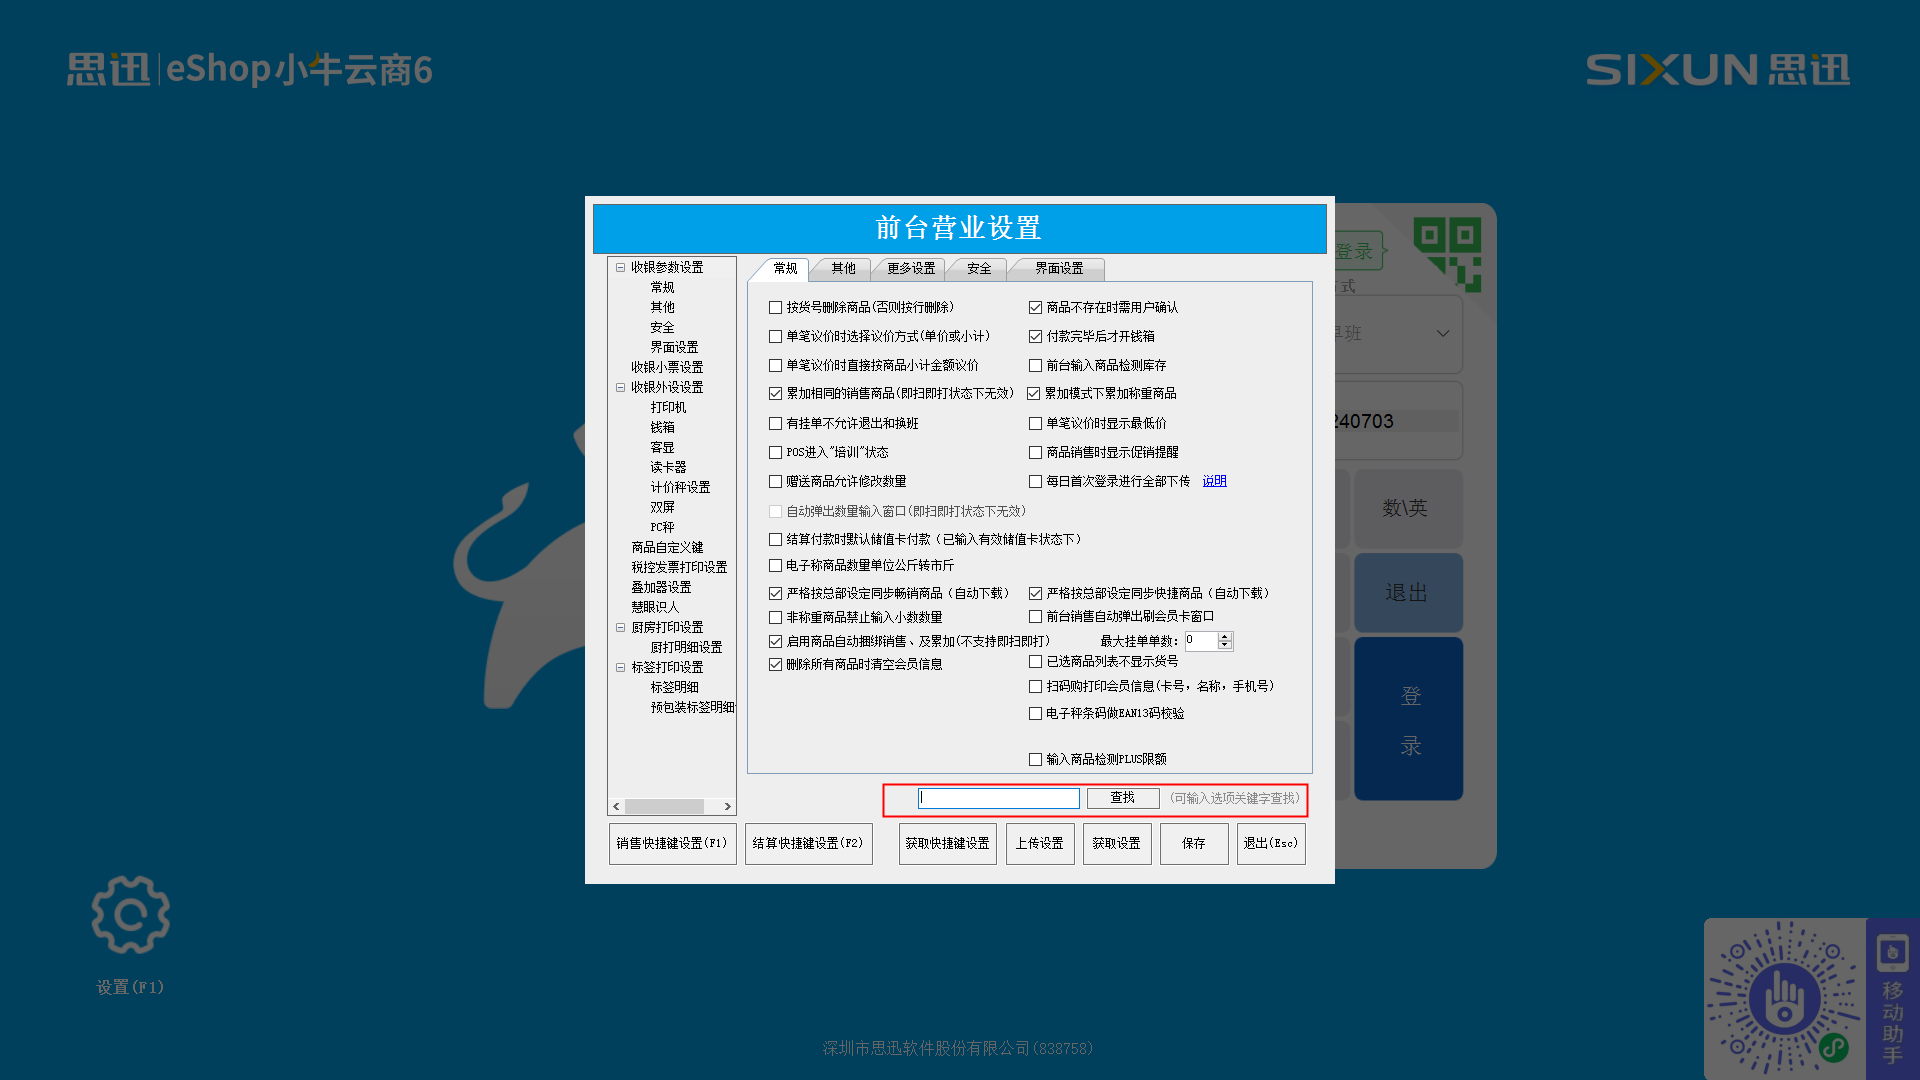Image resolution: width=1920 pixels, height=1080 pixels.
Task: Click 退出 button in login window
Action: (x=1408, y=592)
